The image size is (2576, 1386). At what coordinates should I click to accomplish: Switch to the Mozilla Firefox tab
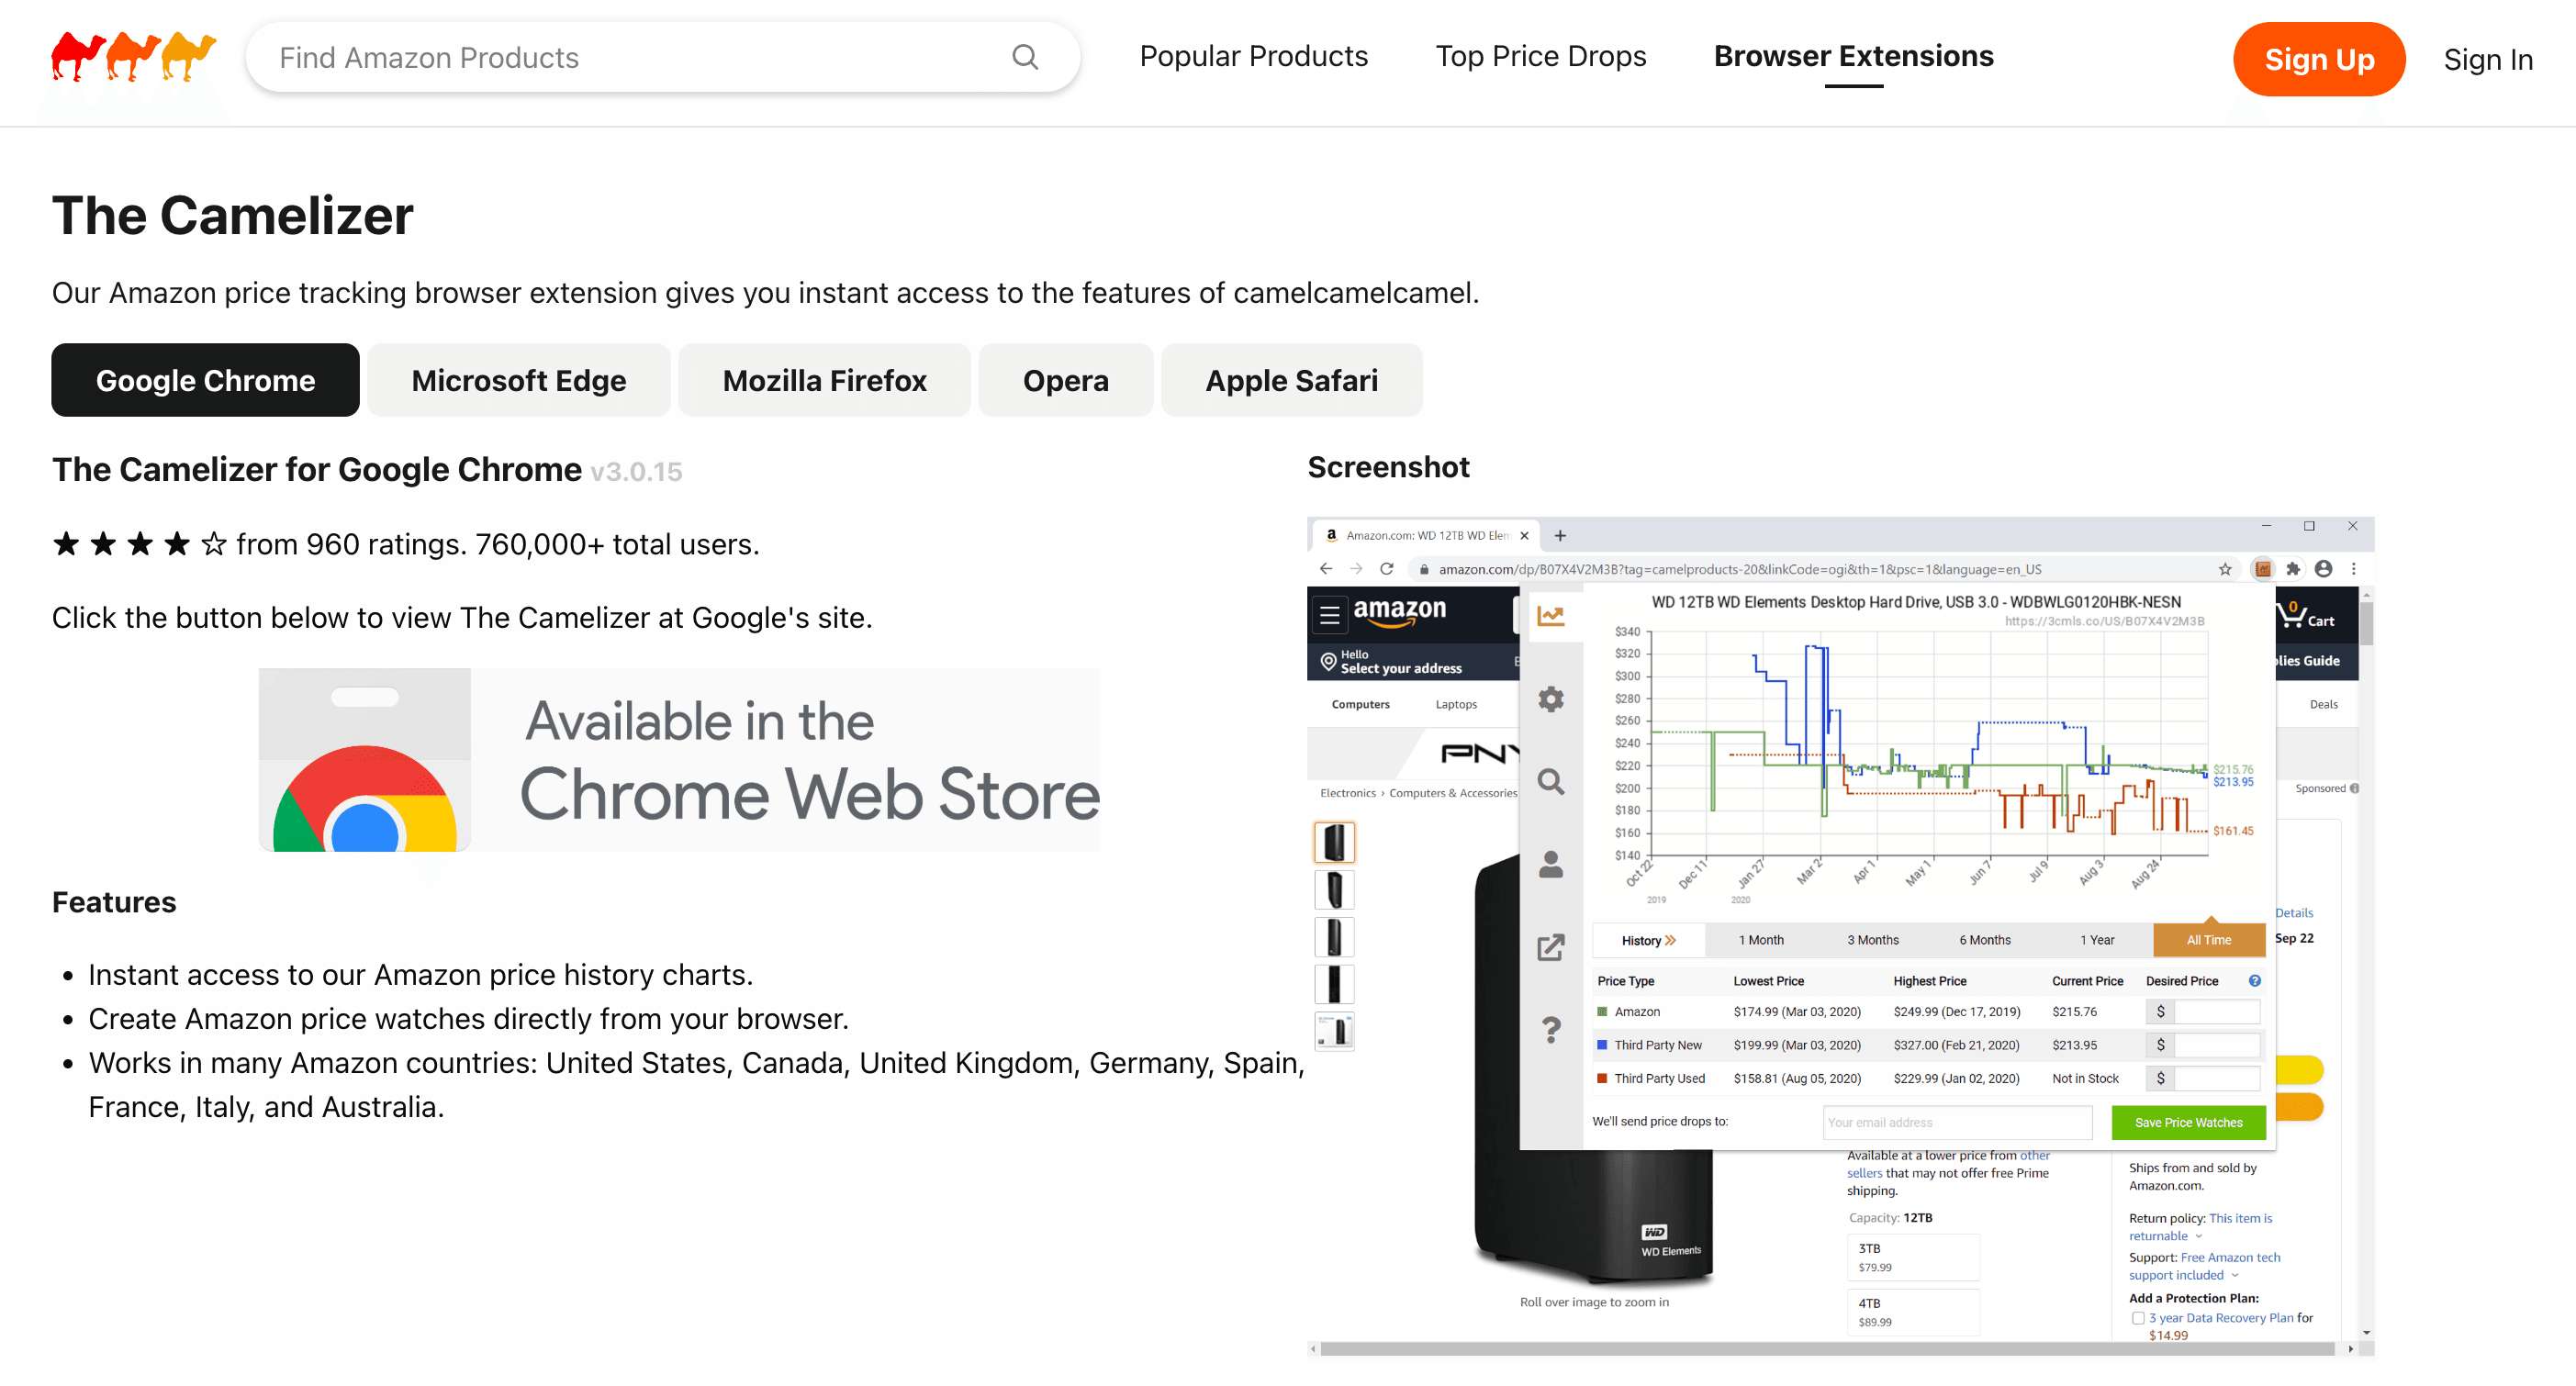824,380
